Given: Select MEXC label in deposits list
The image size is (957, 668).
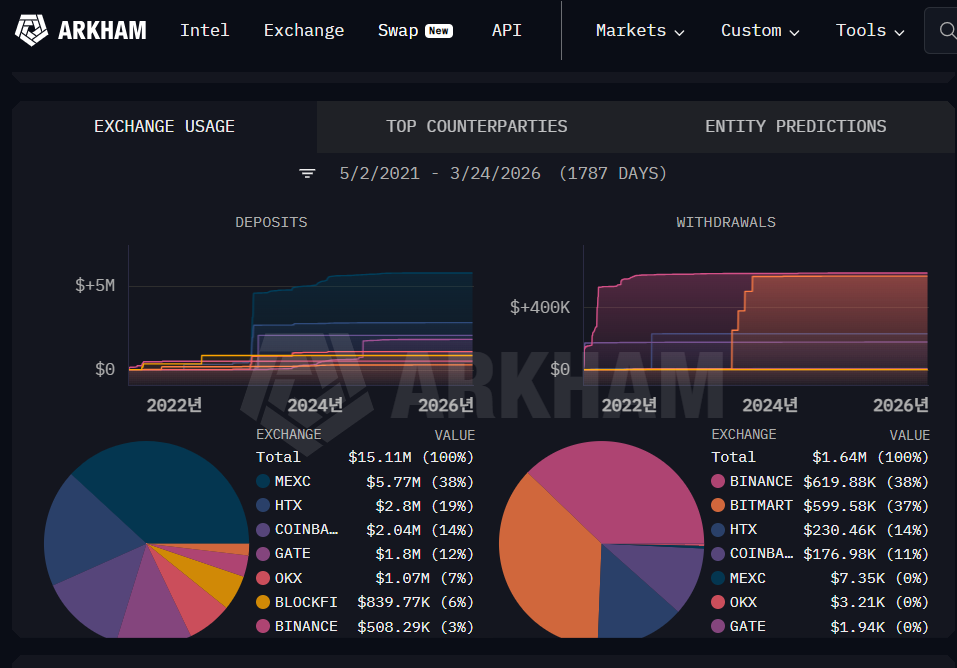Looking at the screenshot, I should [292, 481].
